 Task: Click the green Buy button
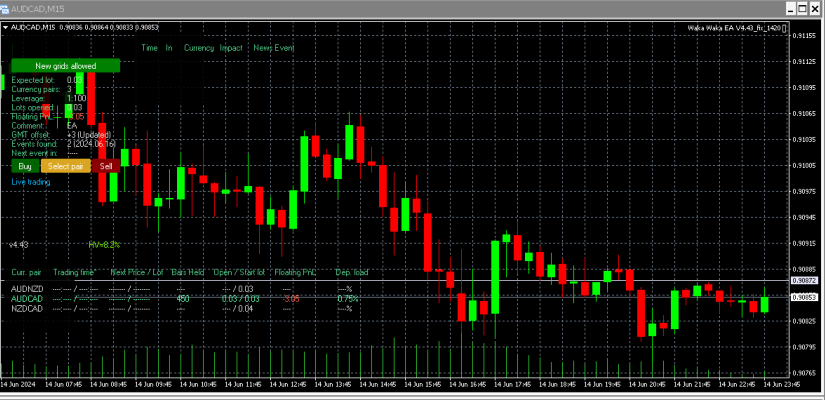(25, 166)
